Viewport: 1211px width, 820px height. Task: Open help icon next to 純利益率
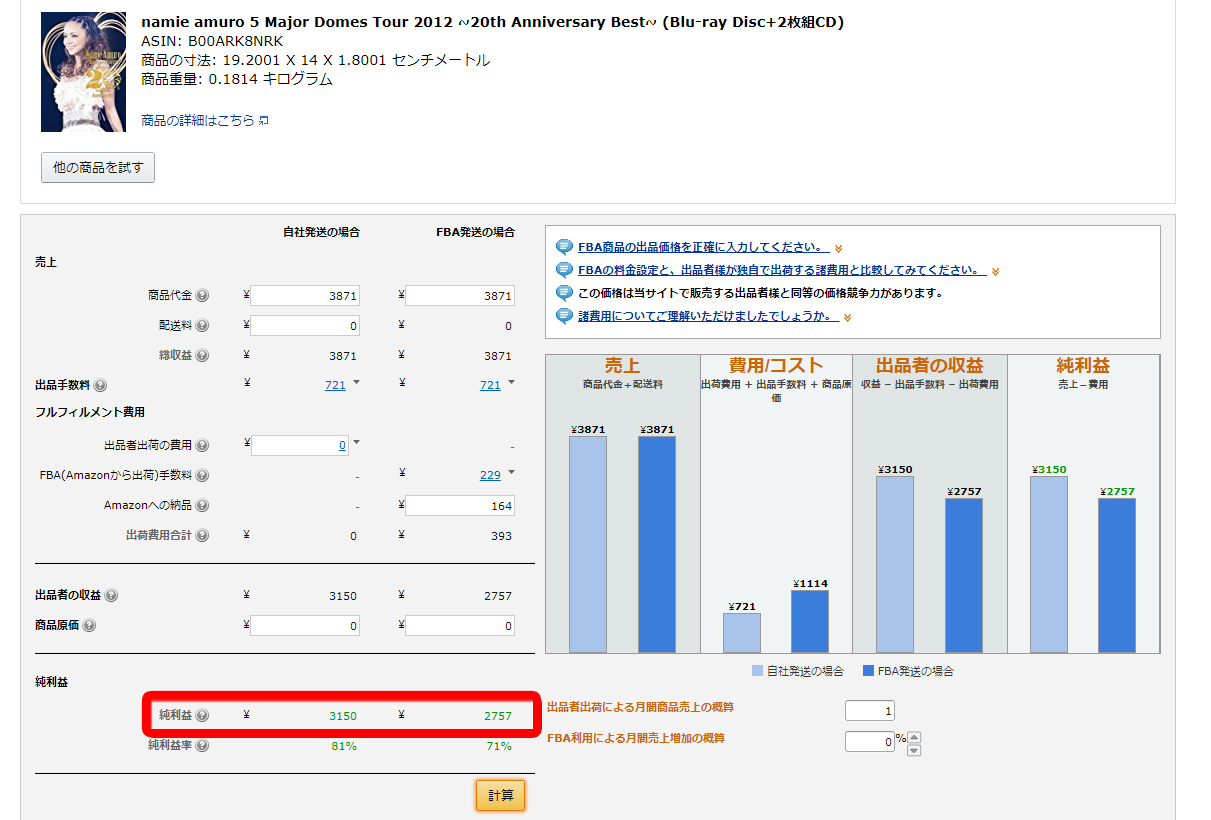(202, 746)
